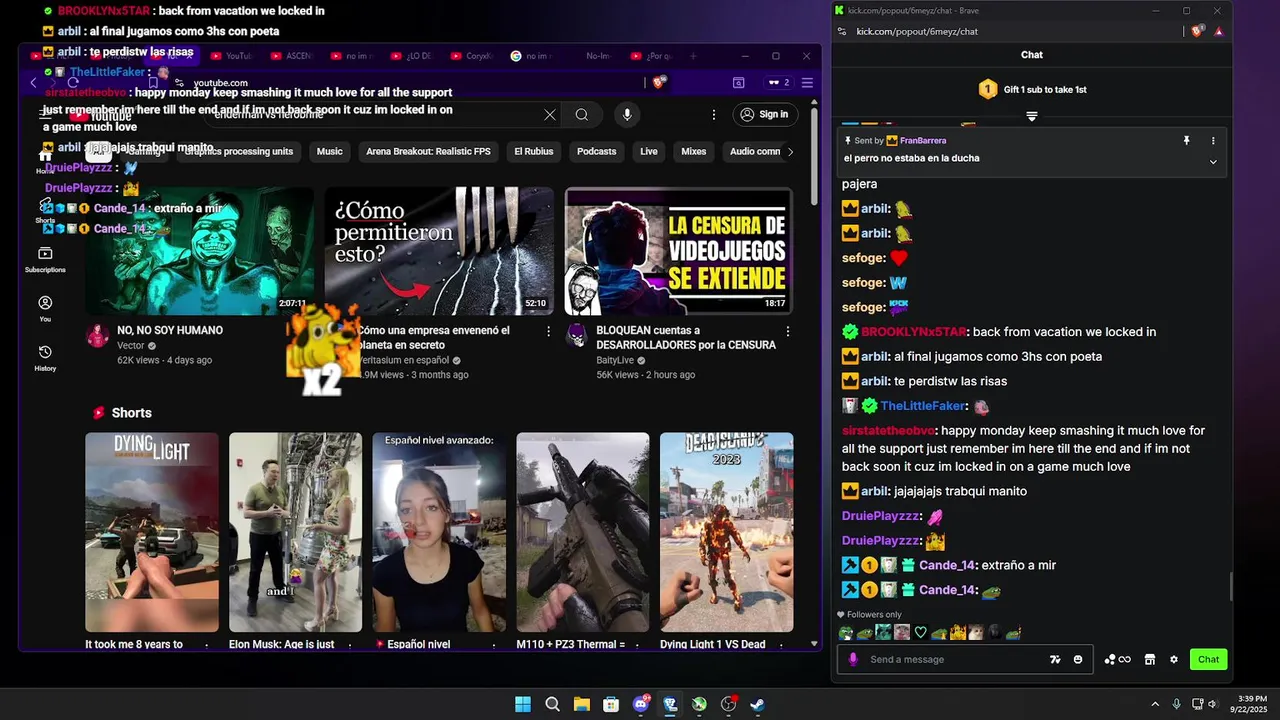Expand the leaderboard with down arrows

click(1032, 116)
